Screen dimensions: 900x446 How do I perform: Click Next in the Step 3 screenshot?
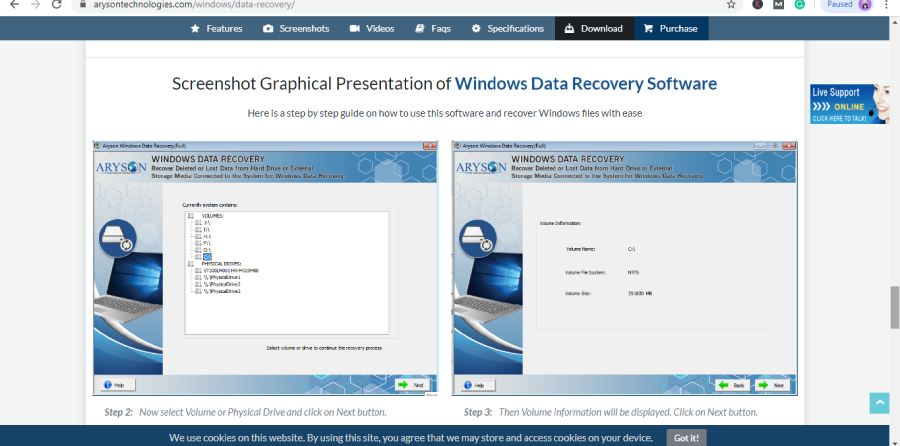point(771,385)
